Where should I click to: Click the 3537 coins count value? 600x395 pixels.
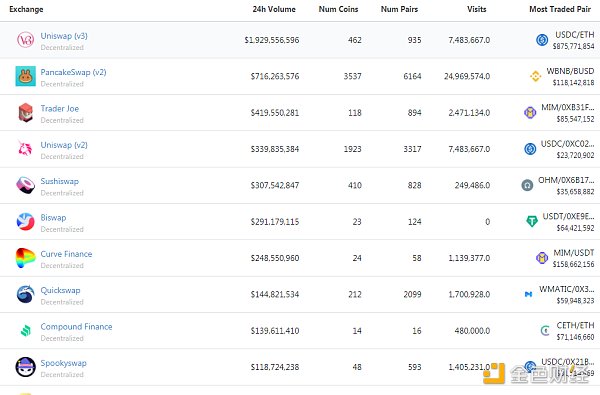352,77
